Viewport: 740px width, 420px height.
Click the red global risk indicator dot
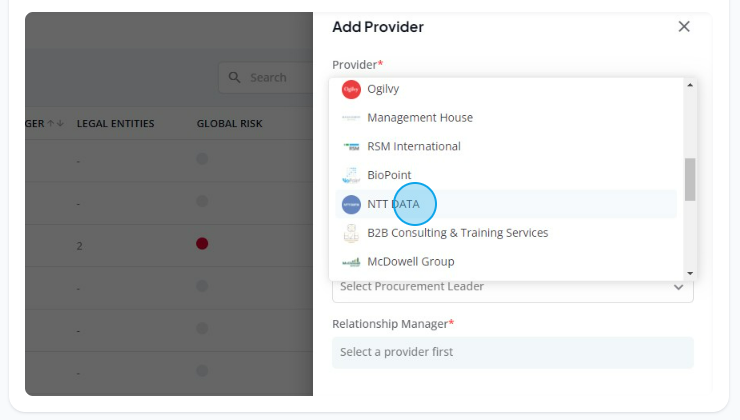(202, 244)
